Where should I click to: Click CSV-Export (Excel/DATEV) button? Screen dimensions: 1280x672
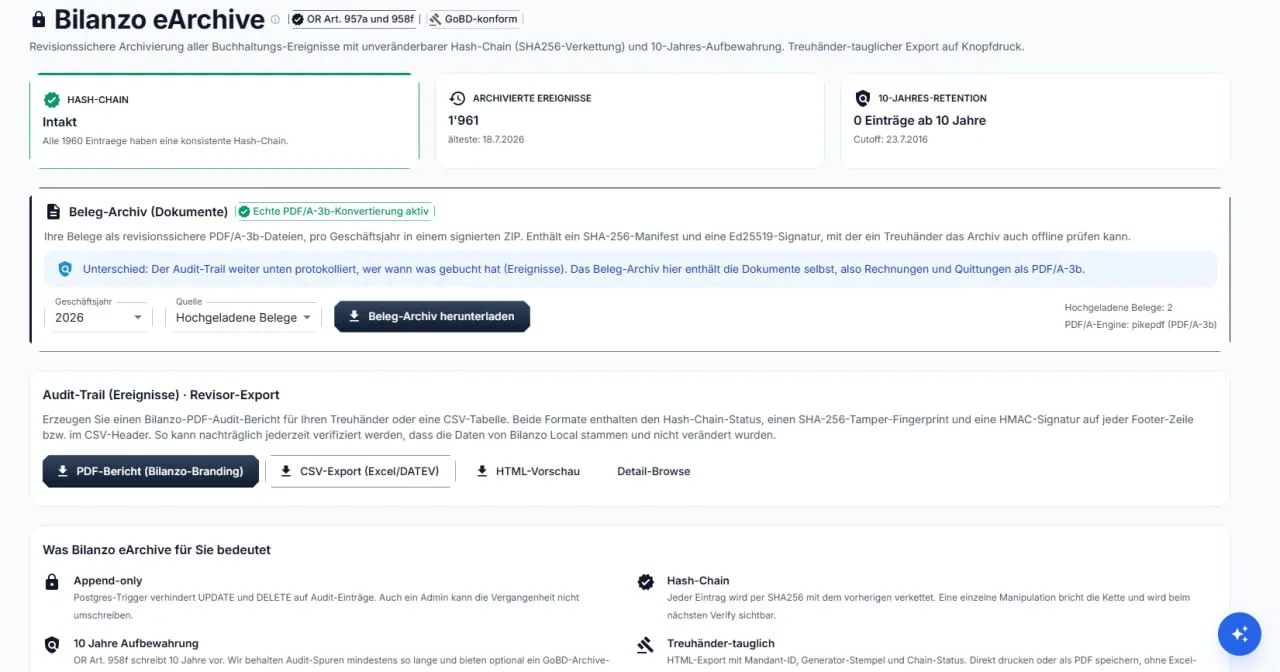click(x=360, y=471)
